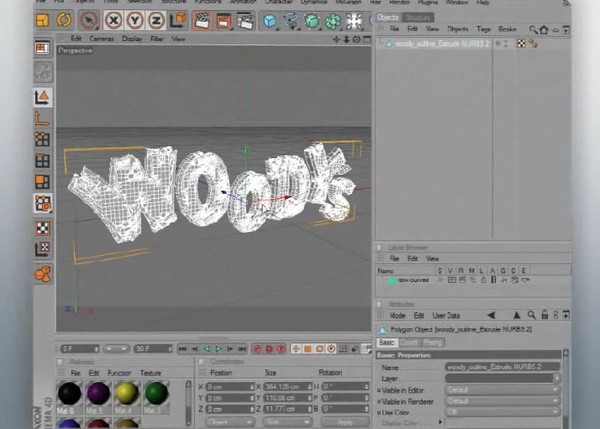The image size is (600, 429).
Task: Click the Undo arrow icon
Action: coord(64,20)
